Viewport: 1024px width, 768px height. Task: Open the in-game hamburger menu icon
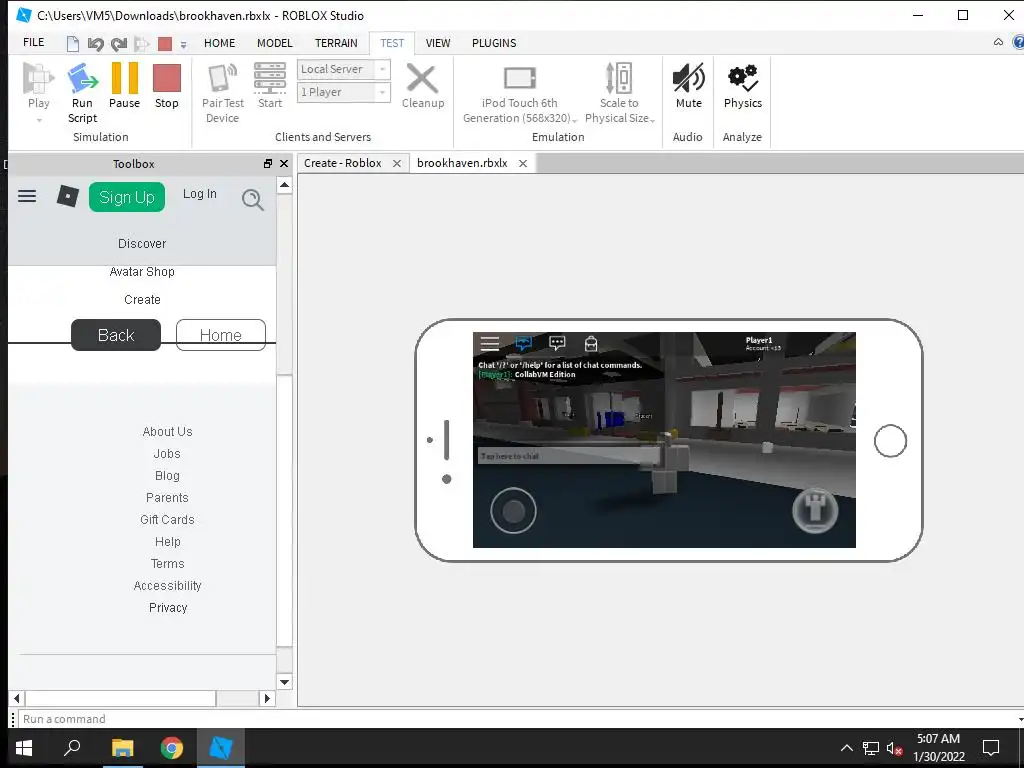click(x=490, y=343)
